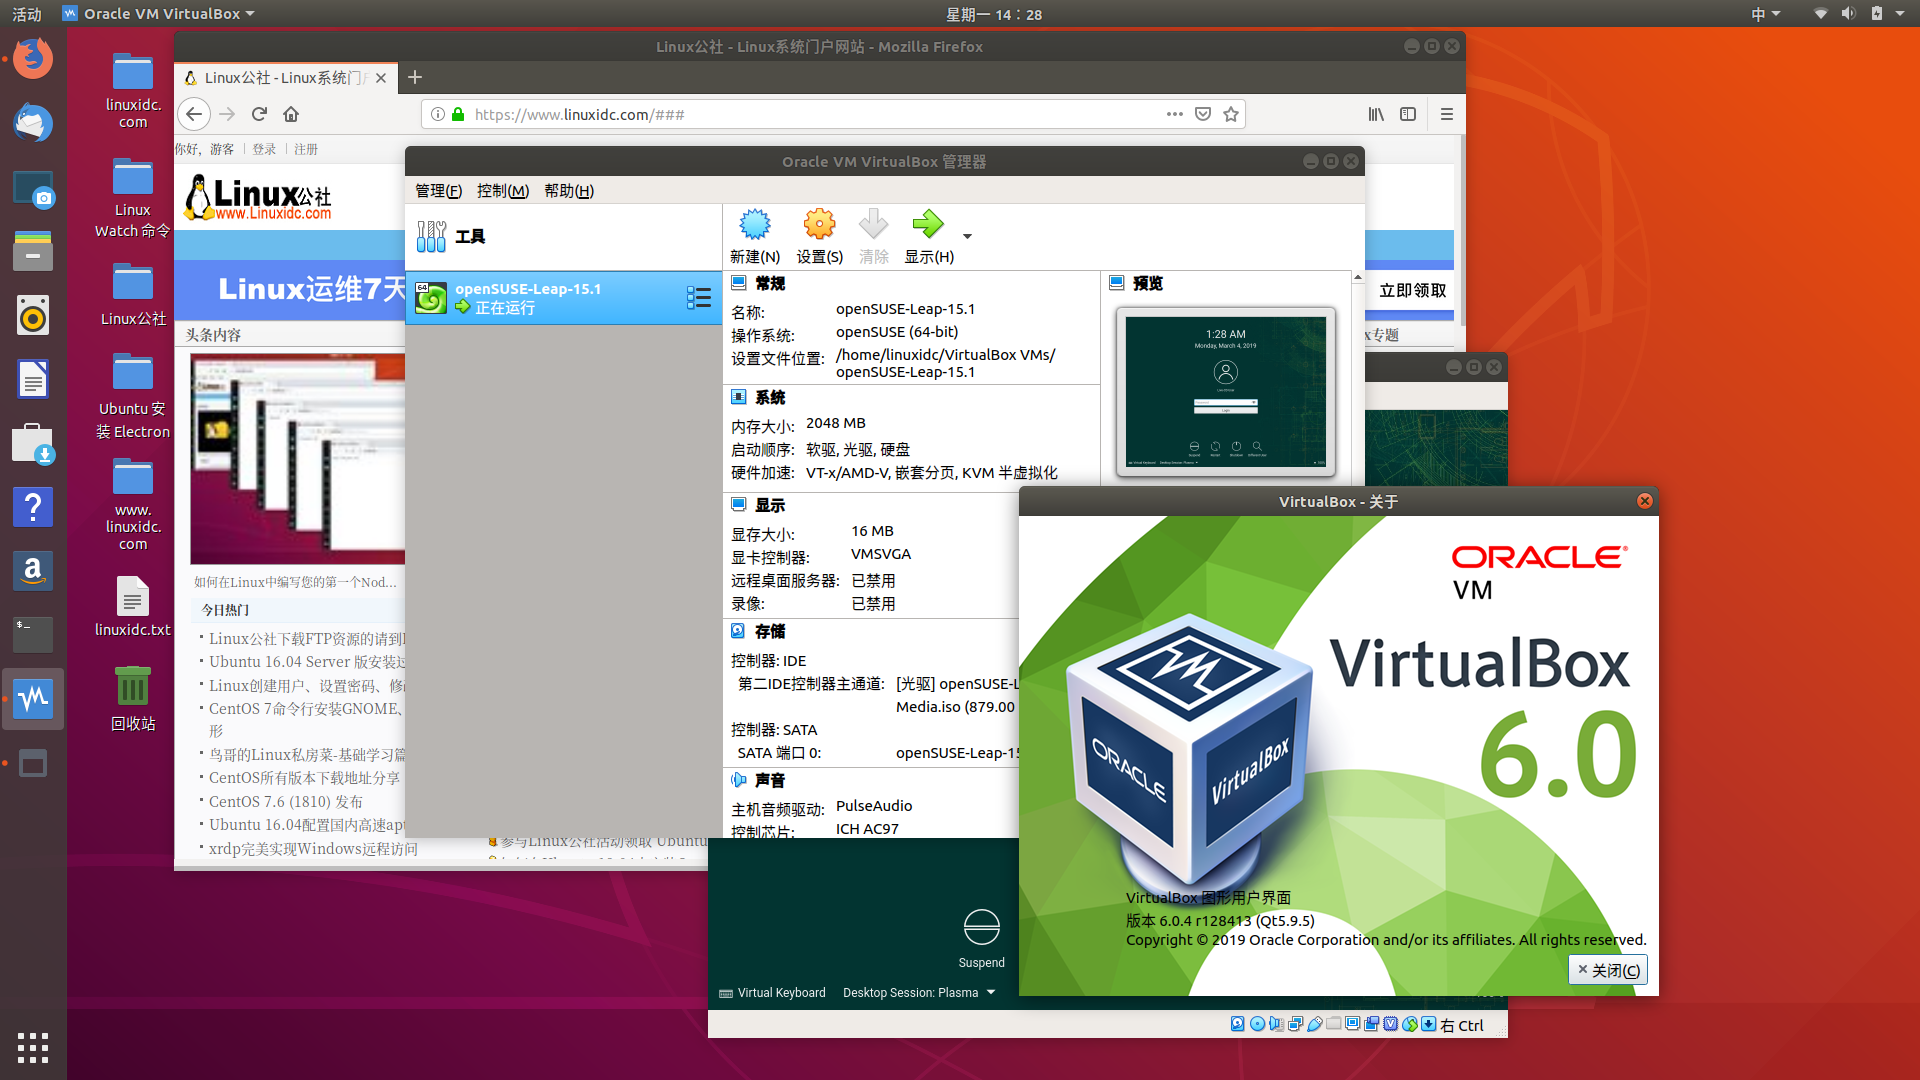The image size is (1920, 1080).
Task: Open input method 中 dropdown in top bar
Action: point(1765,14)
